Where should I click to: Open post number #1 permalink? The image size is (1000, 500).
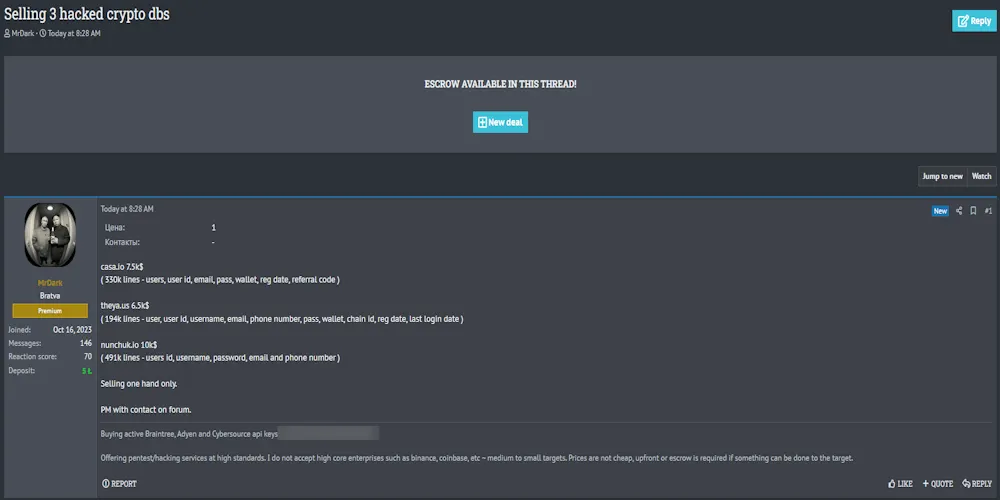click(x=988, y=210)
